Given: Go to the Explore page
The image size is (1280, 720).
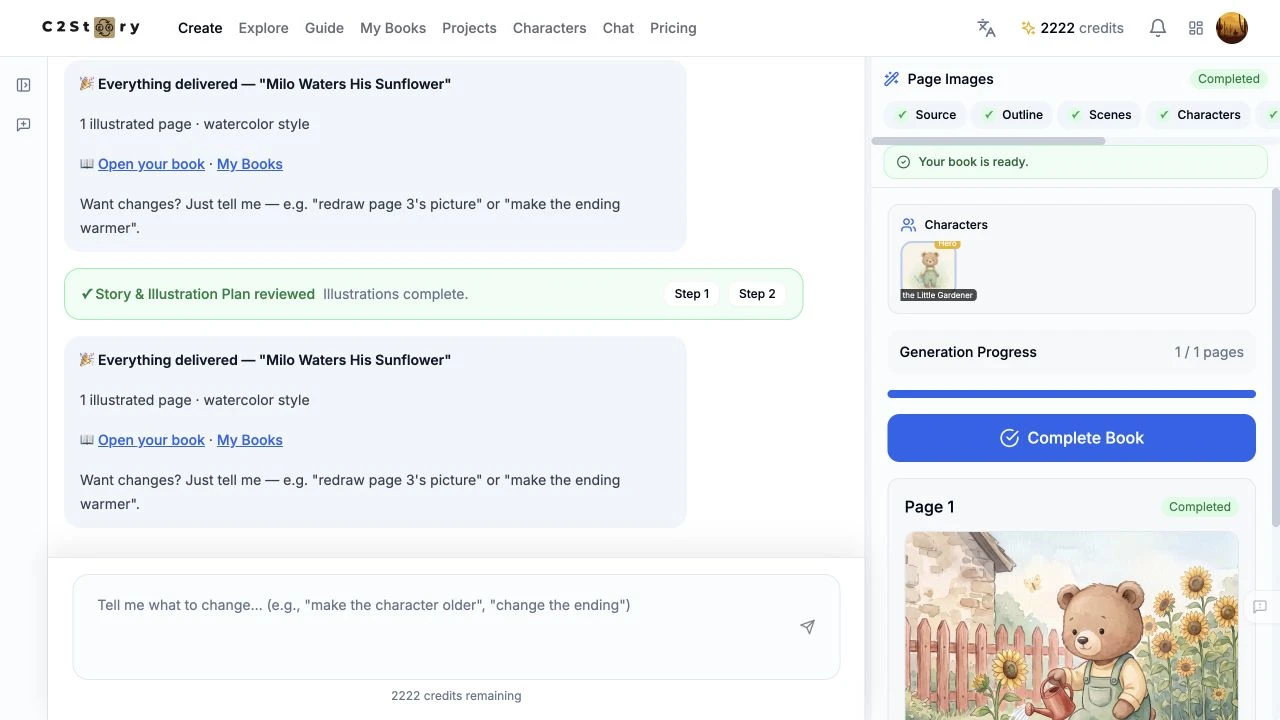Looking at the screenshot, I should (264, 28).
